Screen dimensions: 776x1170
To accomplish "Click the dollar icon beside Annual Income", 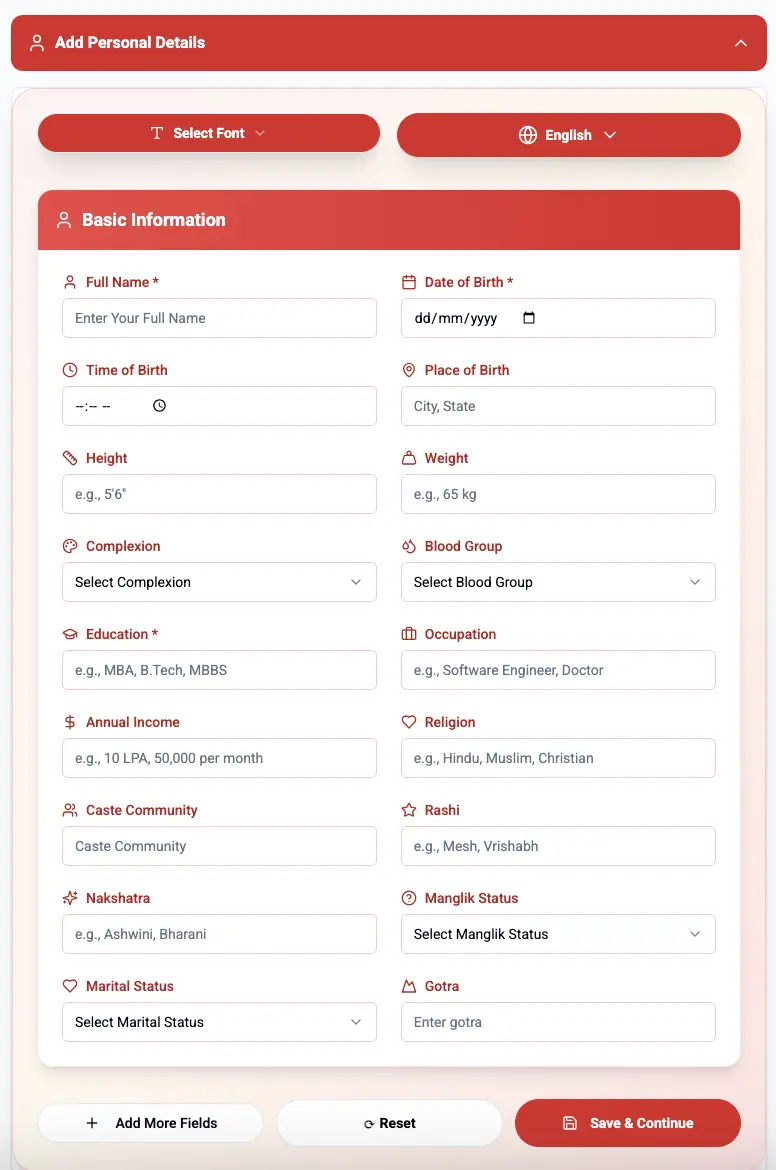I will point(70,722).
